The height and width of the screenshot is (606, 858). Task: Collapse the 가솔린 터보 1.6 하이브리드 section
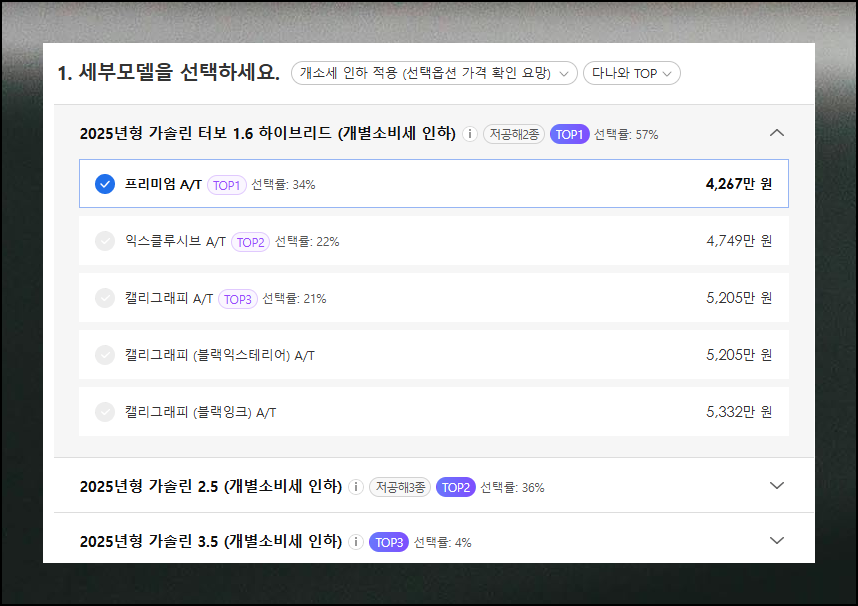(776, 133)
